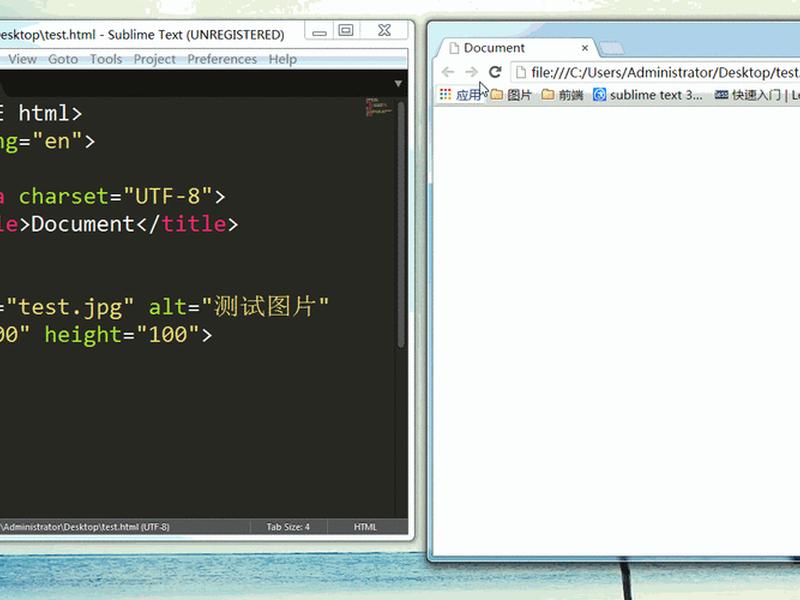Open the Goto menu in Sublime Text
The width and height of the screenshot is (800, 600).
63,59
